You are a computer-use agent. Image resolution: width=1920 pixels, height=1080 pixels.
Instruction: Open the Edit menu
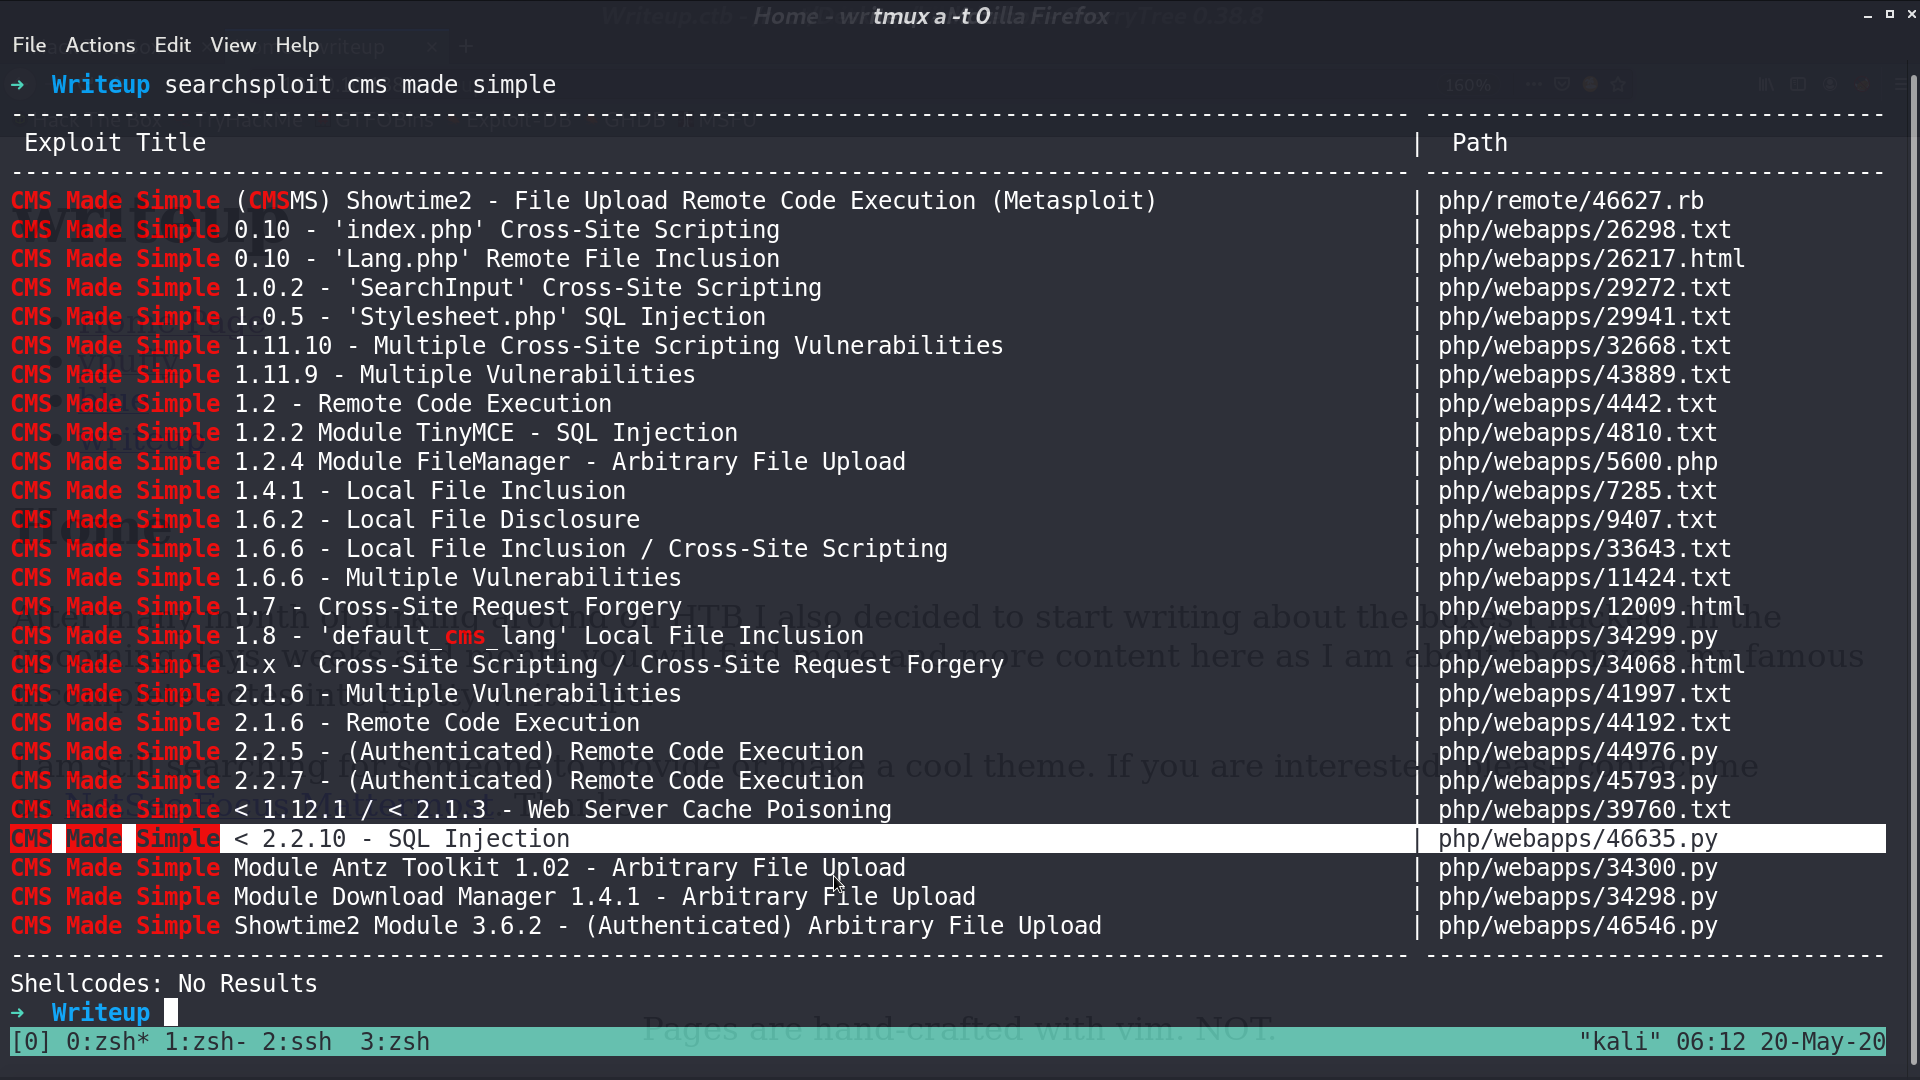[172, 45]
